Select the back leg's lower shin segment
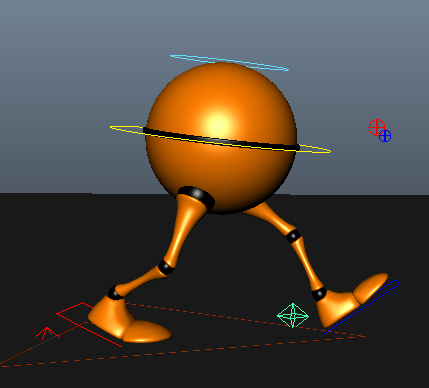The height and width of the screenshot is (388, 429). coord(307,263)
